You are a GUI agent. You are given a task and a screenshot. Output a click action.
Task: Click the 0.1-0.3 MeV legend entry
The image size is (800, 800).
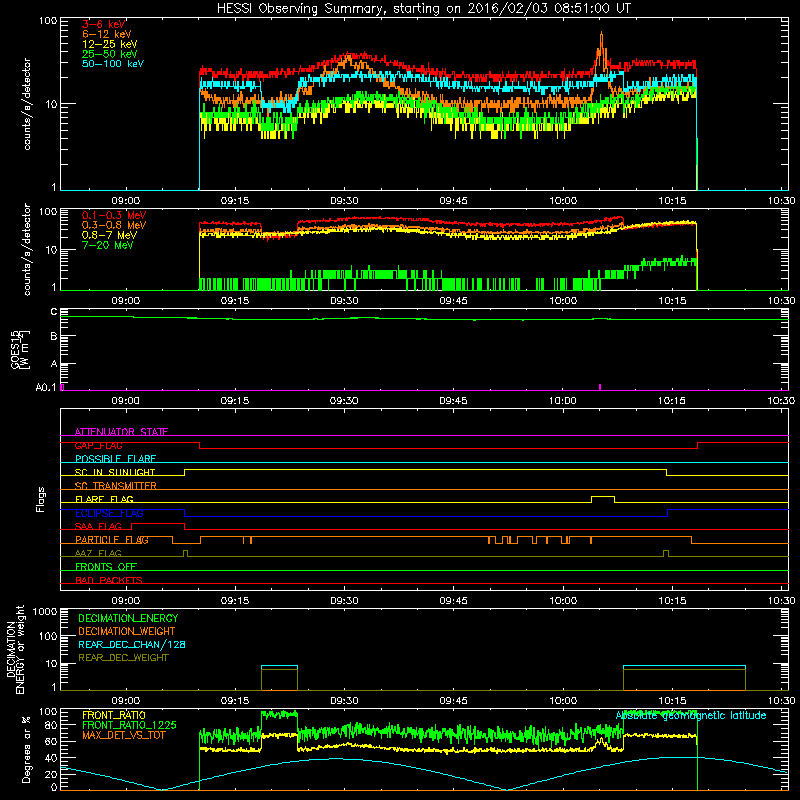pyautogui.click(x=114, y=215)
